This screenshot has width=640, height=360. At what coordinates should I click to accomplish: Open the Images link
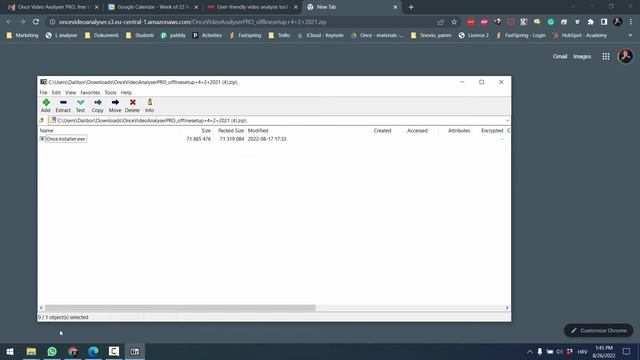pos(582,56)
